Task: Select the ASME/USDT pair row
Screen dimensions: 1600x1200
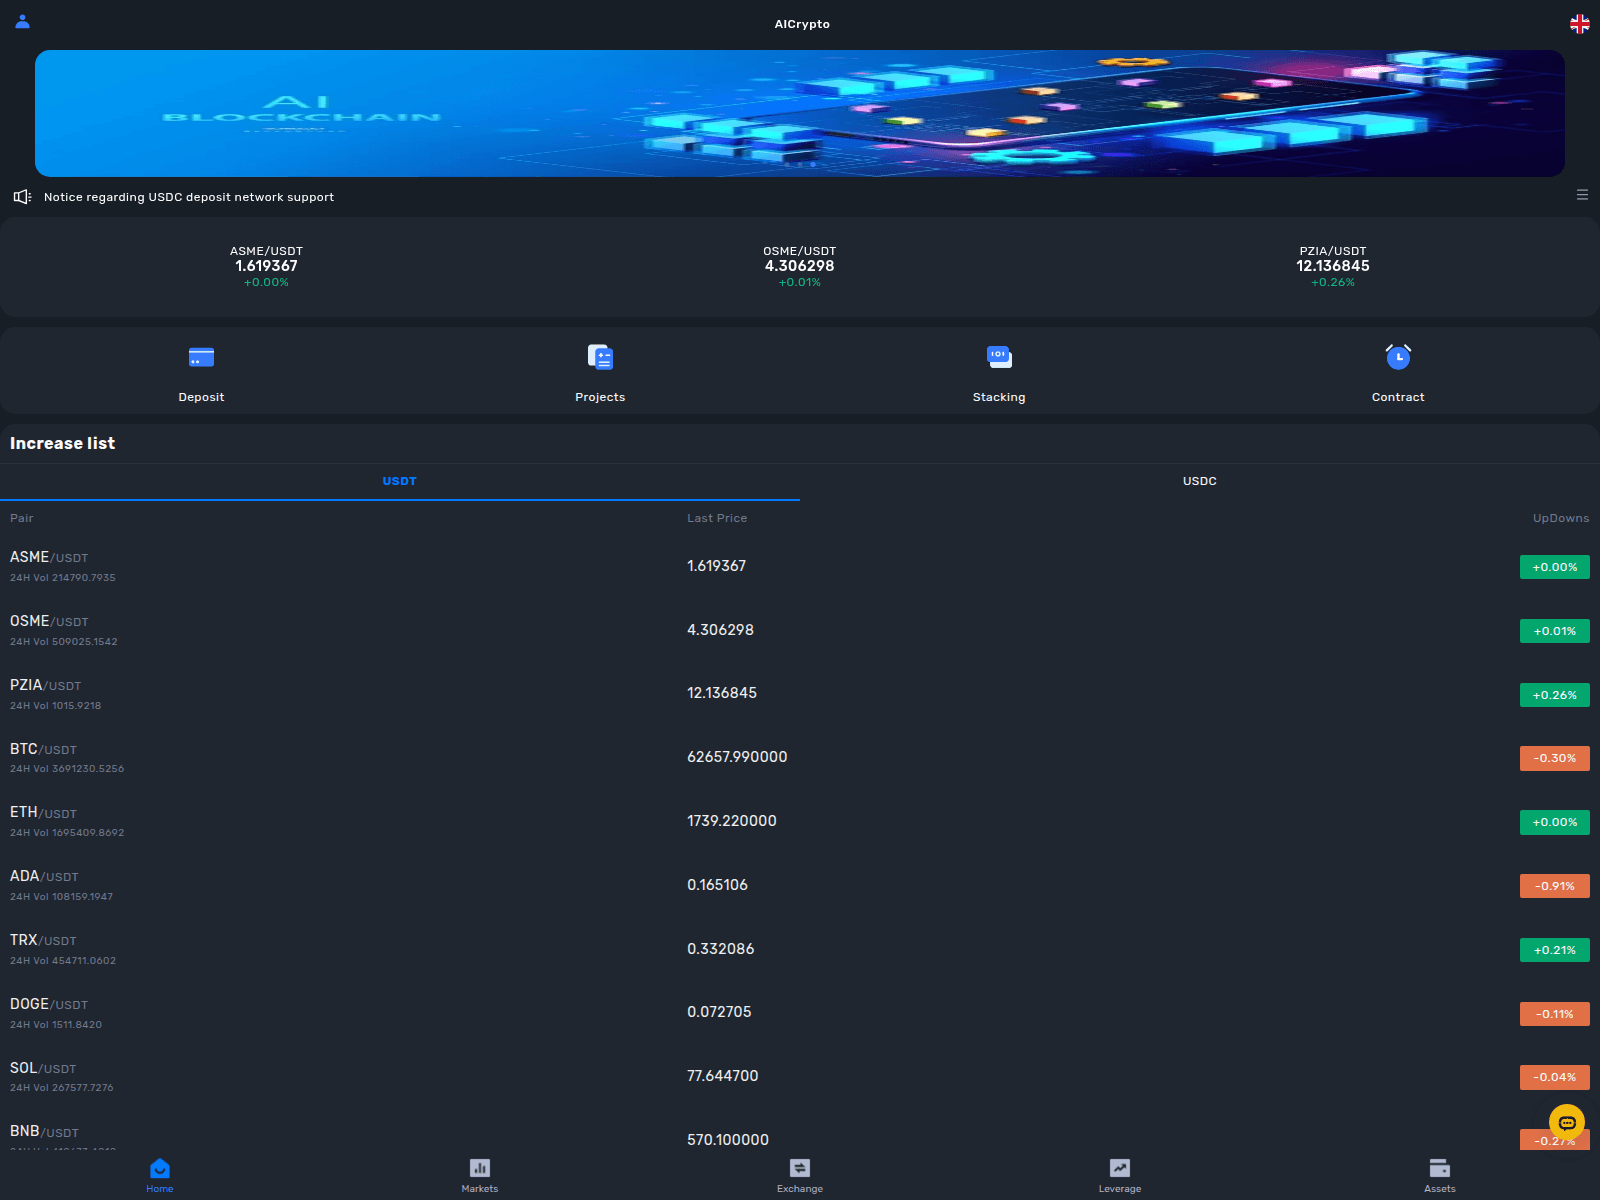Action: (800, 566)
